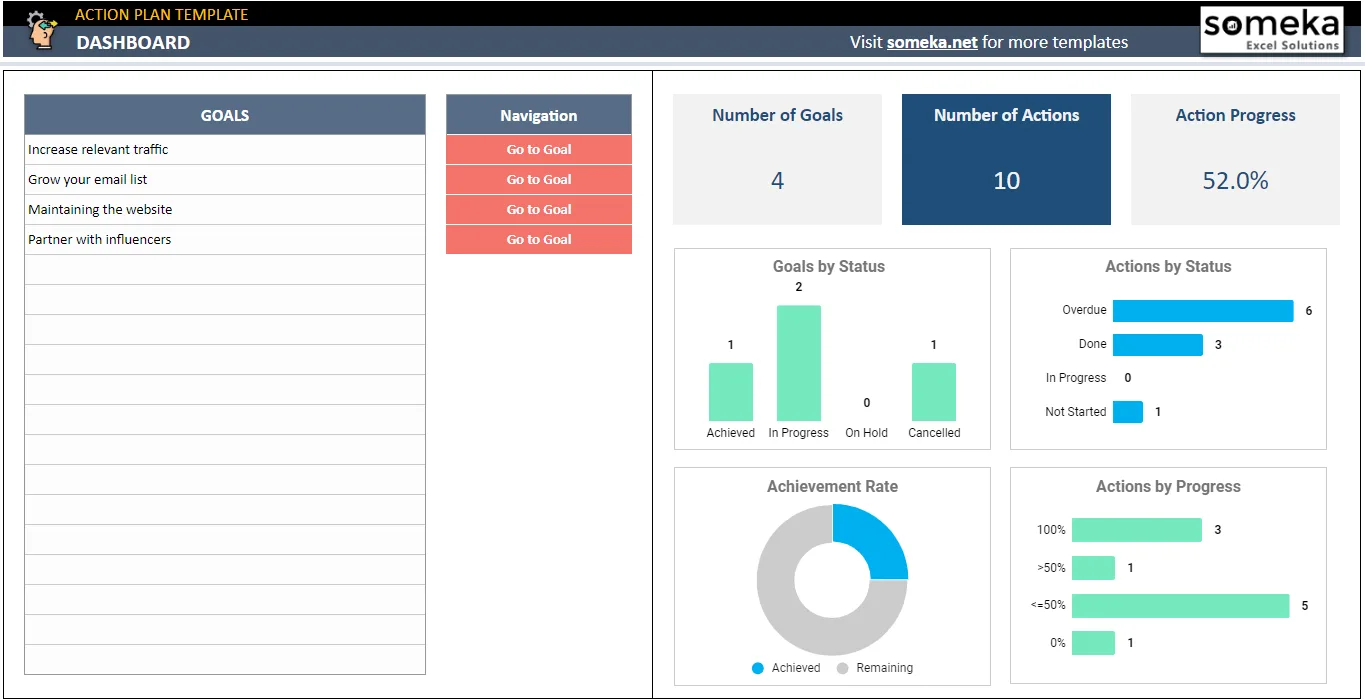Select the first empty goal row
The width and height of the screenshot is (1365, 700).
pyautogui.click(x=225, y=270)
